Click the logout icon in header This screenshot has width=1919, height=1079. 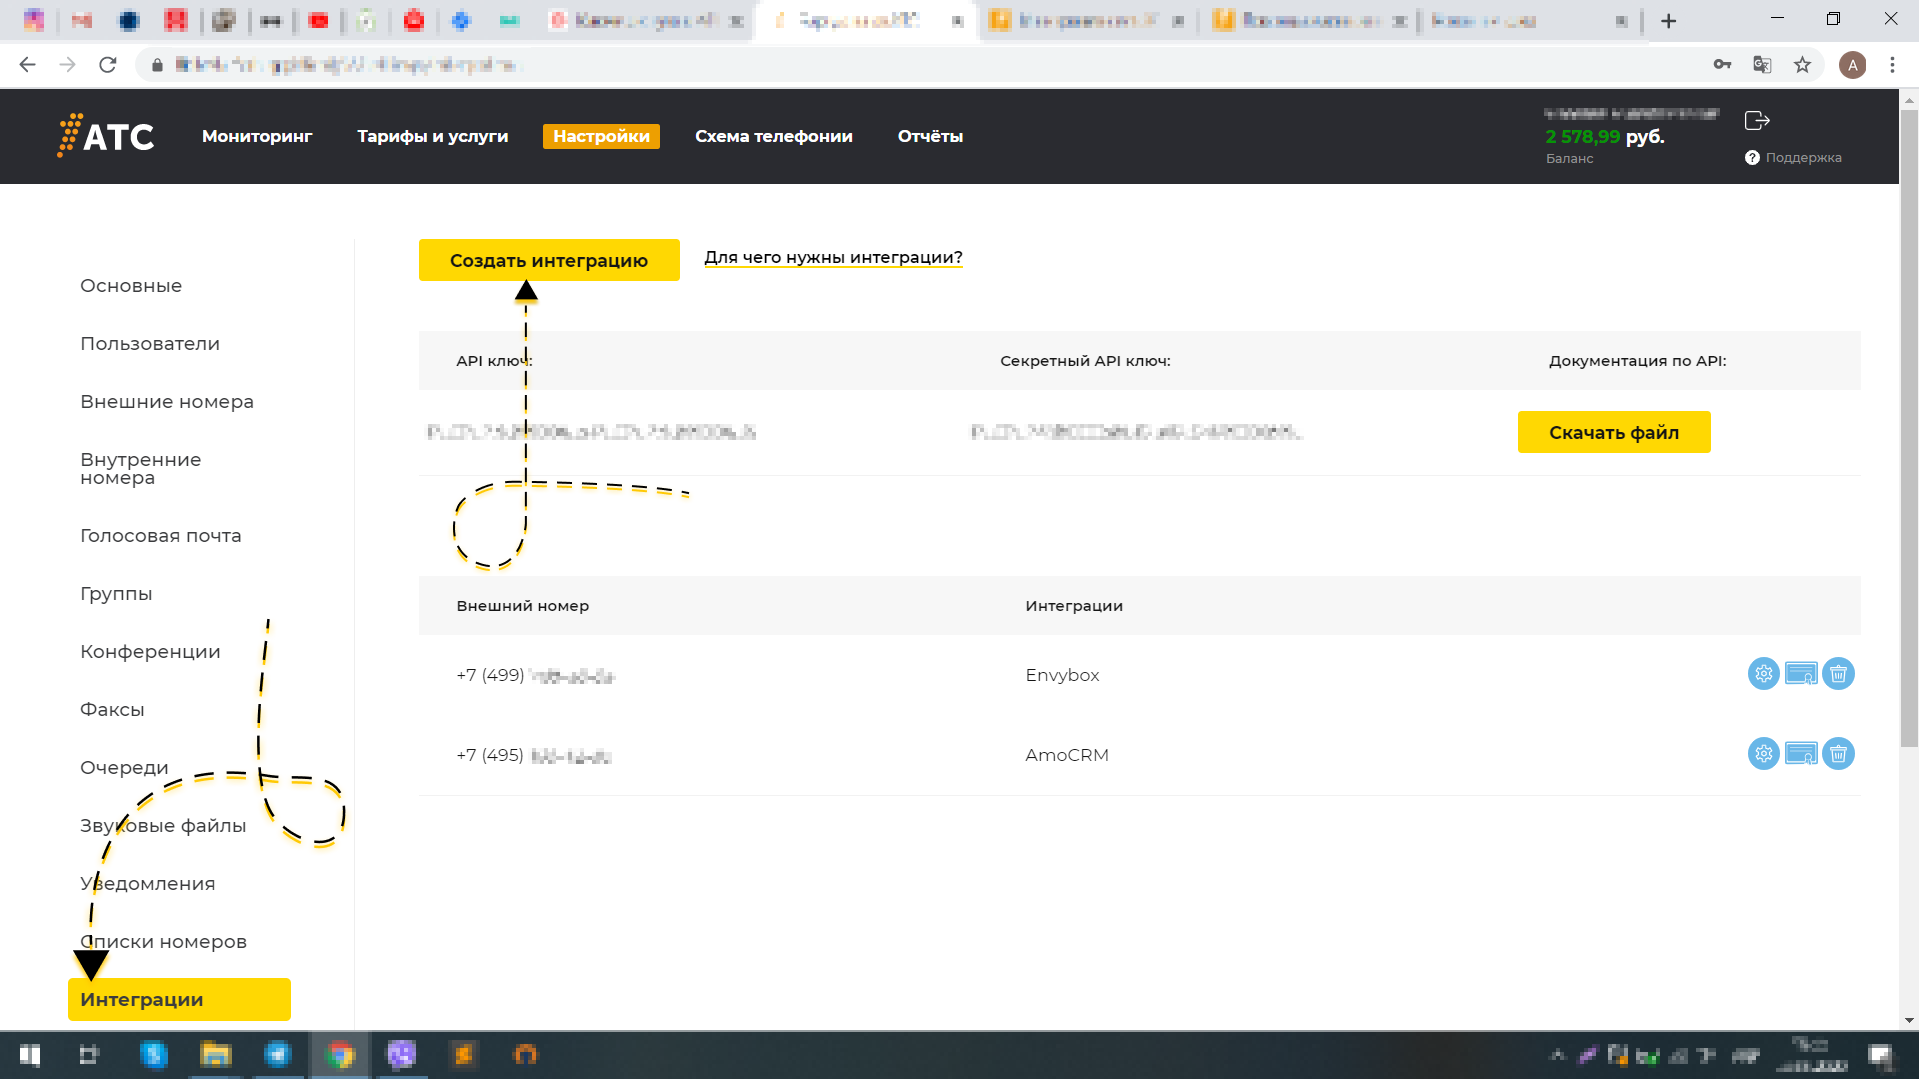[x=1757, y=121]
